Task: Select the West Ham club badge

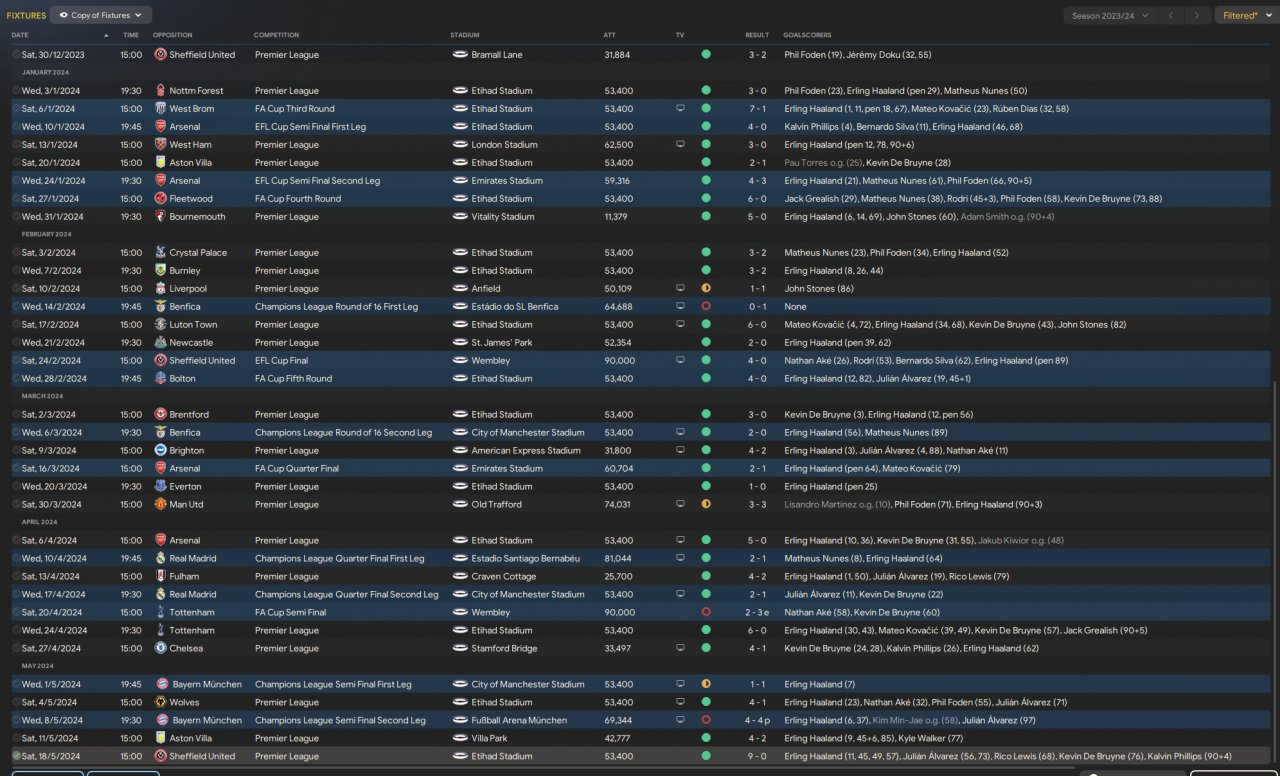Action: point(161,145)
